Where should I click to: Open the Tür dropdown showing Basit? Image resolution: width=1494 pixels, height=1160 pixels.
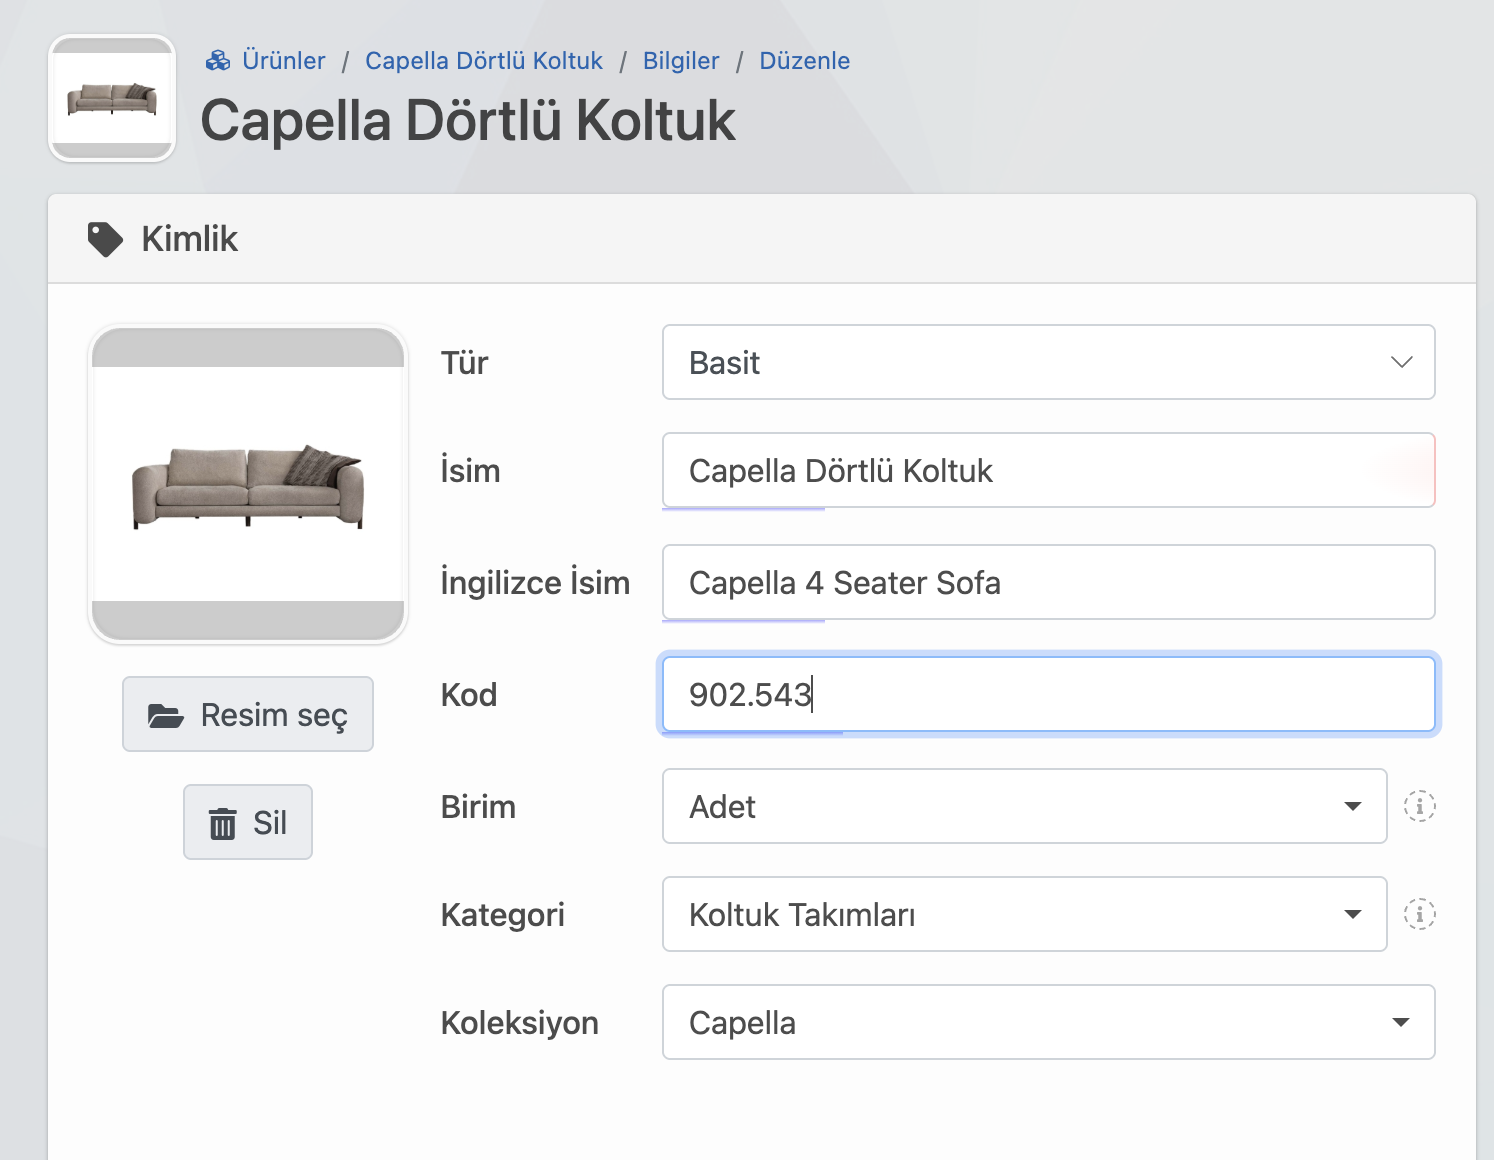point(1049,362)
